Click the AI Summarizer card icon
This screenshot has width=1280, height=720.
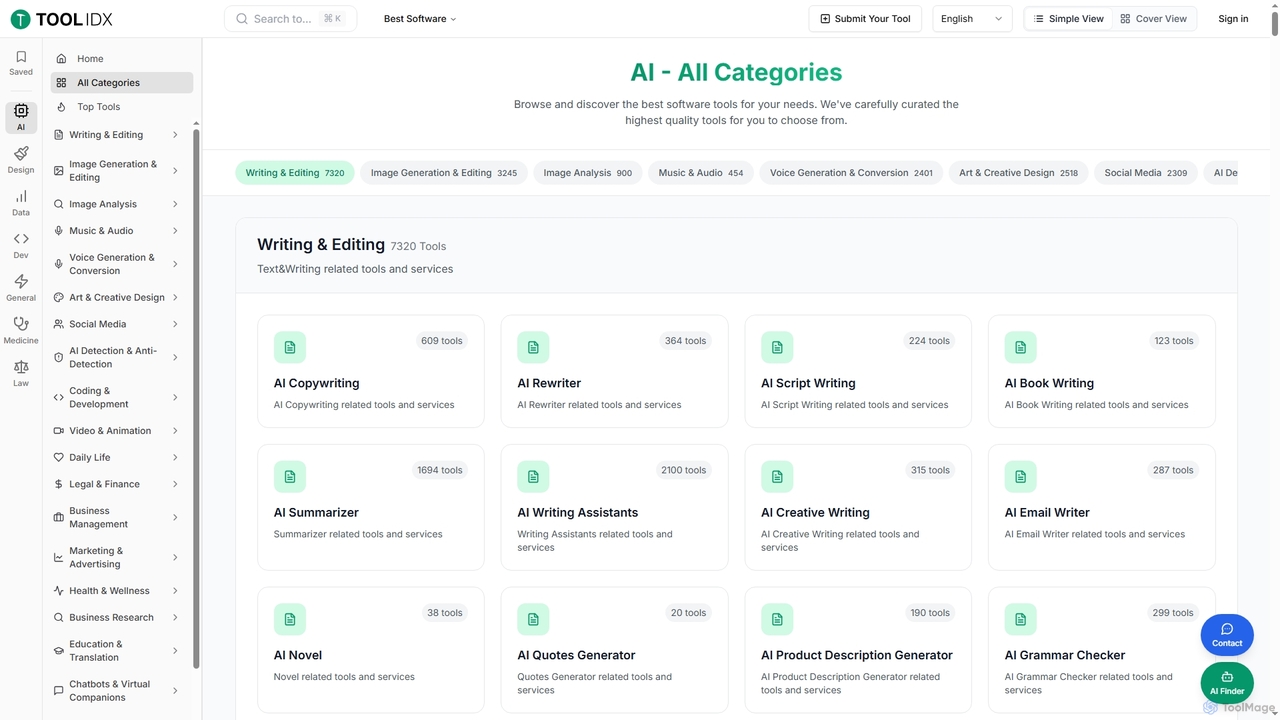290,476
